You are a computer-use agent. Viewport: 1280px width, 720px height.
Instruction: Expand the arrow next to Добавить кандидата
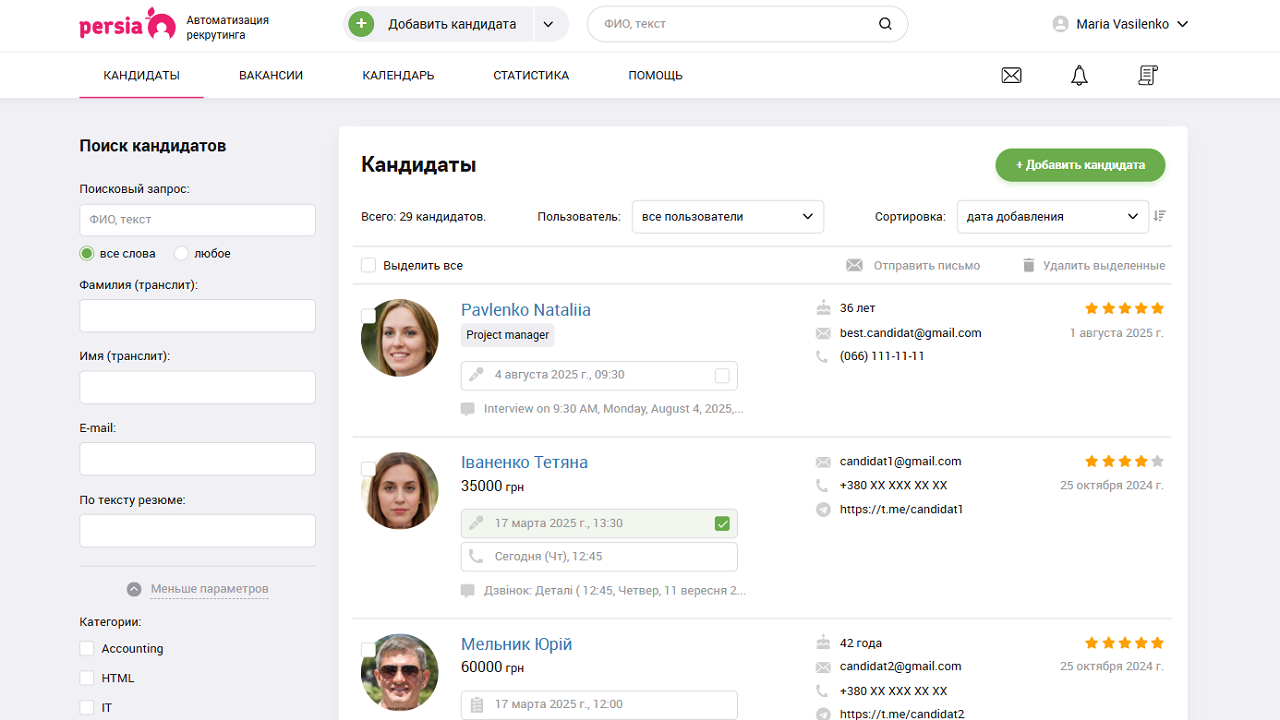click(550, 23)
